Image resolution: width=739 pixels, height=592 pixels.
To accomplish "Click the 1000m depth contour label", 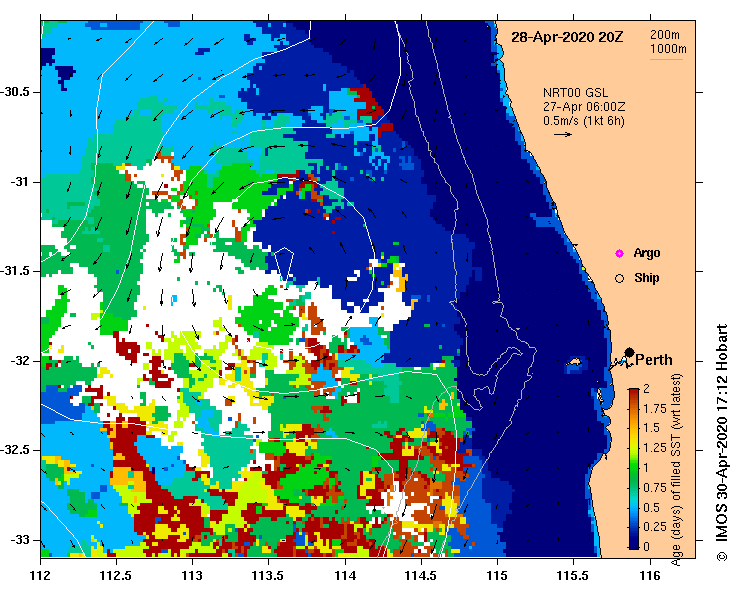I will coord(668,49).
